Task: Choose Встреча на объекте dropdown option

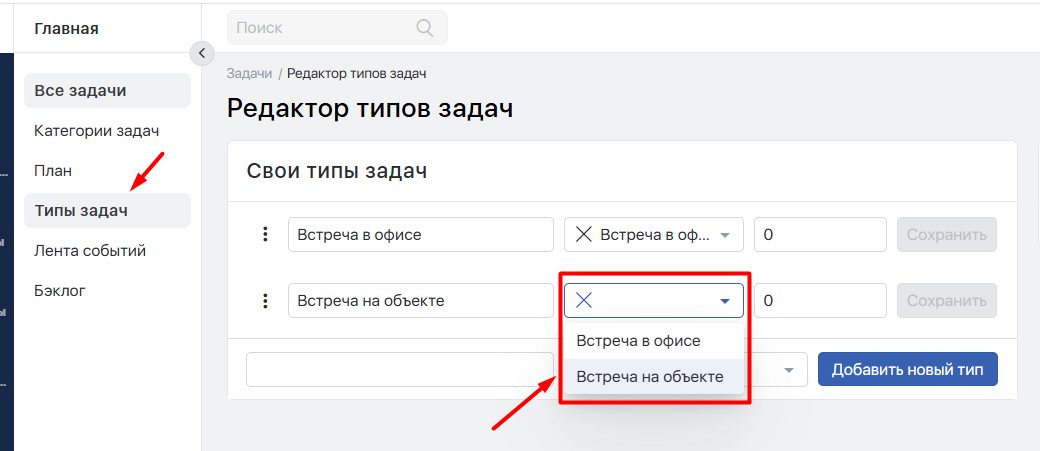Action: coord(649,377)
